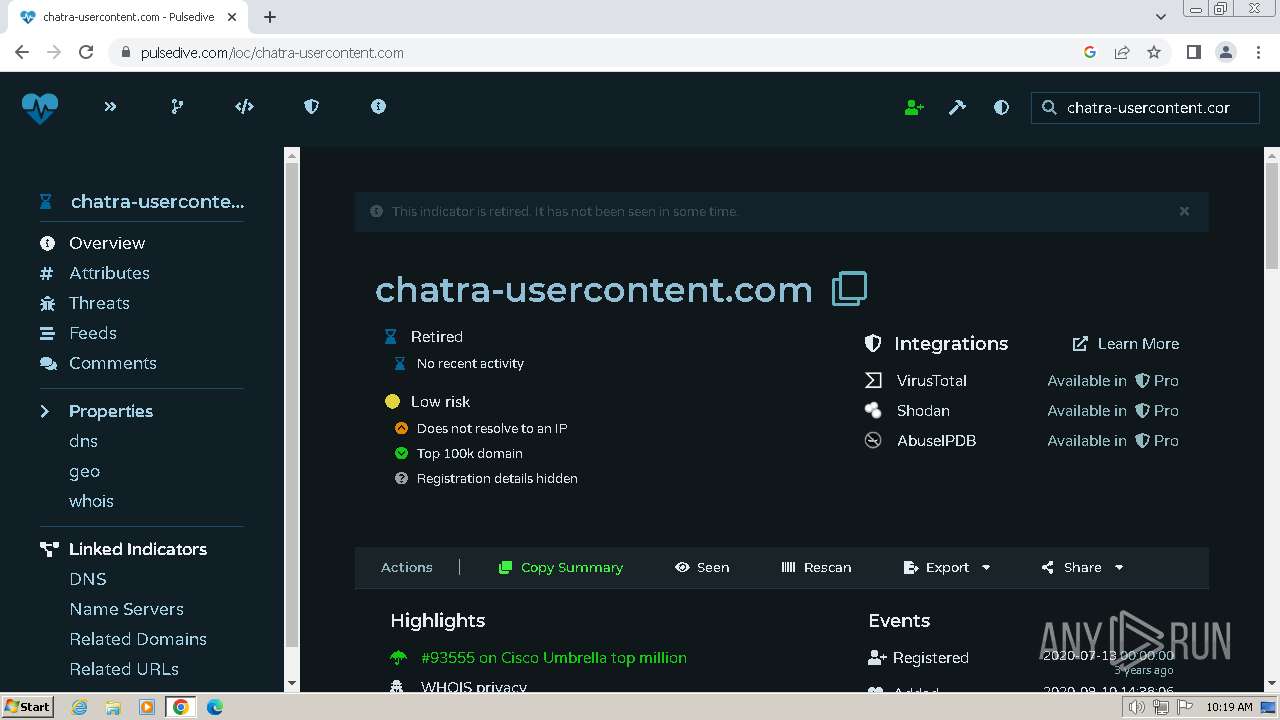This screenshot has width=1280, height=720.
Task: Open a new browser tab
Action: (270, 17)
